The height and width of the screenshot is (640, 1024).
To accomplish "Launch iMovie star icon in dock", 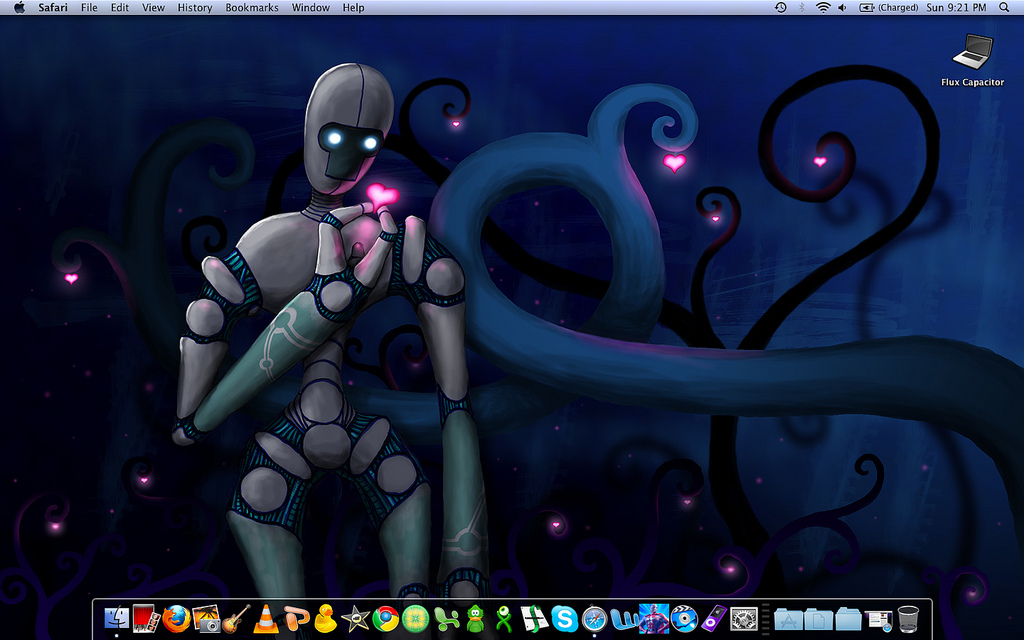I will [355, 619].
